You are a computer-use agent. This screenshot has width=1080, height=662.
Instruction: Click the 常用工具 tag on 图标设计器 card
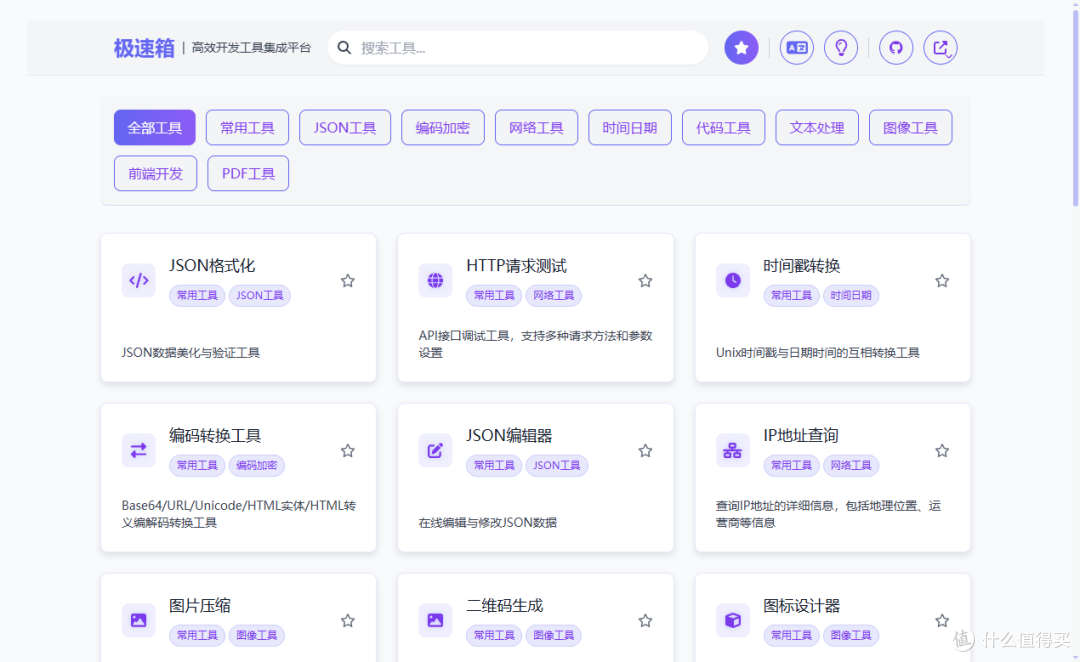click(x=791, y=635)
